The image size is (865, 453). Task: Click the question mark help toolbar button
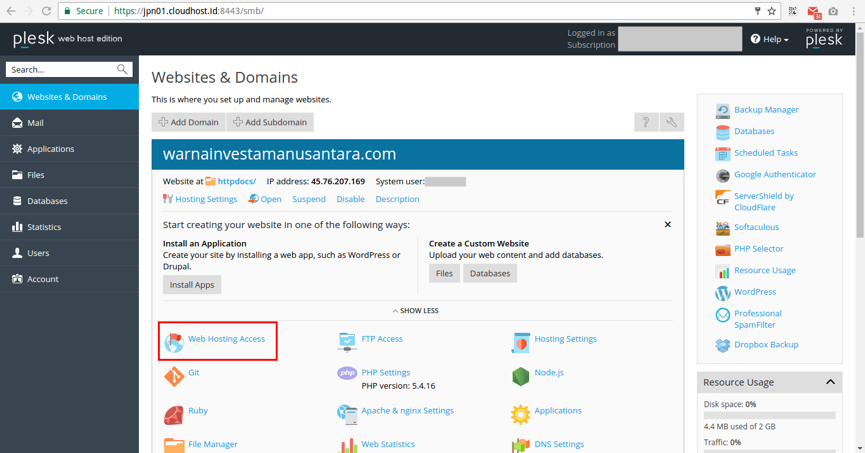tap(646, 122)
